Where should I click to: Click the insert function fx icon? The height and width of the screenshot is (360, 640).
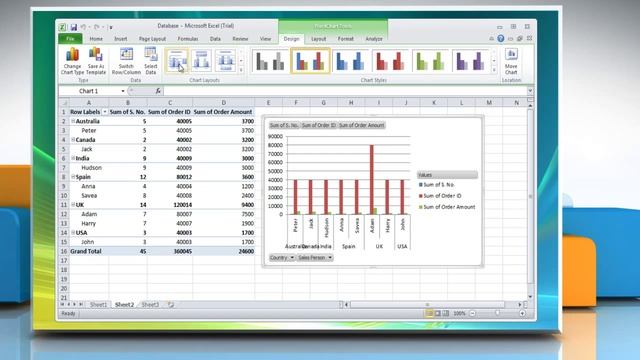[x=158, y=91]
